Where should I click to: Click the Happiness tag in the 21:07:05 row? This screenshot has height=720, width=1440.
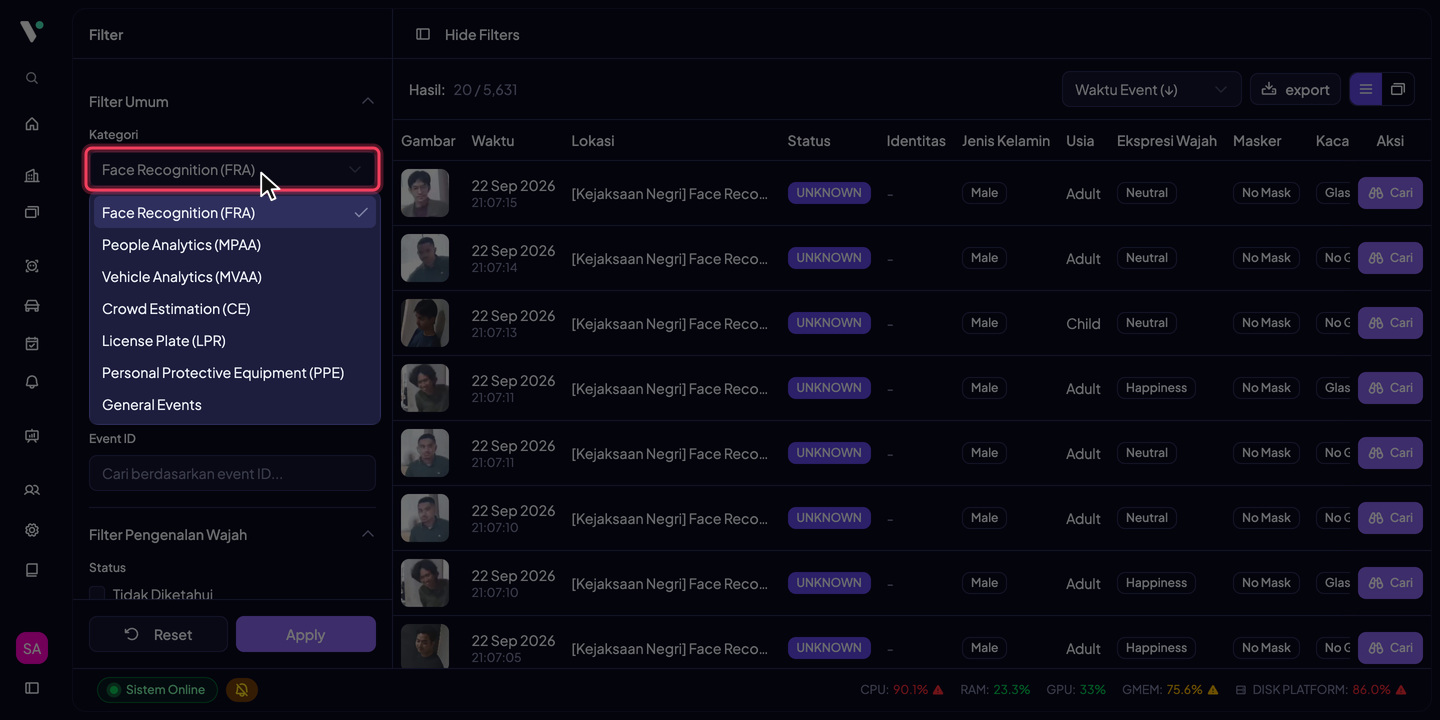coord(1156,648)
